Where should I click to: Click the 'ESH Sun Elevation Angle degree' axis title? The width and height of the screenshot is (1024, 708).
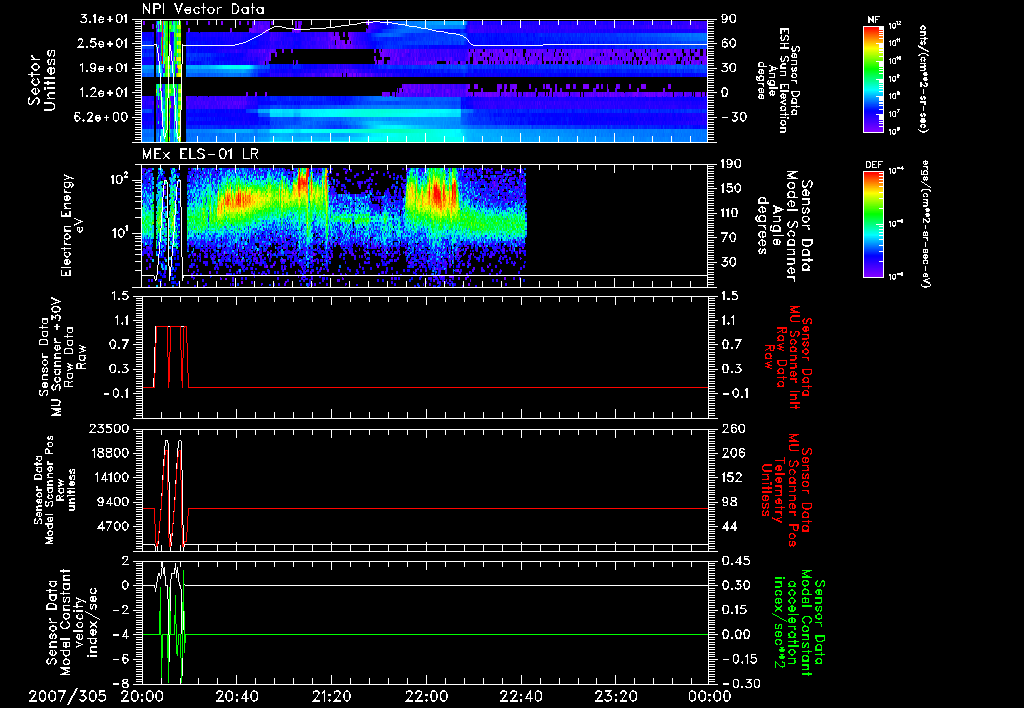[x=776, y=80]
